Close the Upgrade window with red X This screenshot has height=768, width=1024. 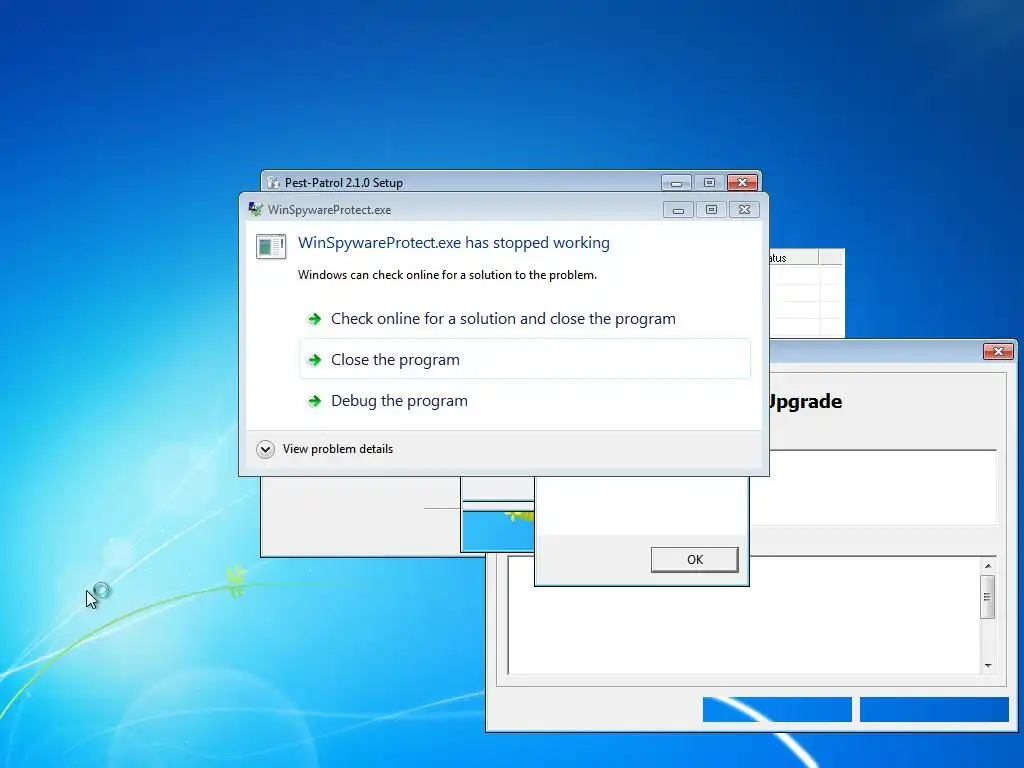998,351
